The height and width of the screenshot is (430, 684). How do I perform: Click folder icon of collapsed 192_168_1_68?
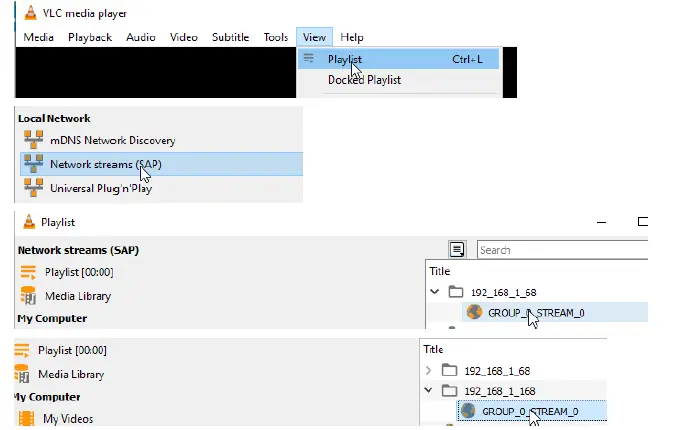coord(449,370)
